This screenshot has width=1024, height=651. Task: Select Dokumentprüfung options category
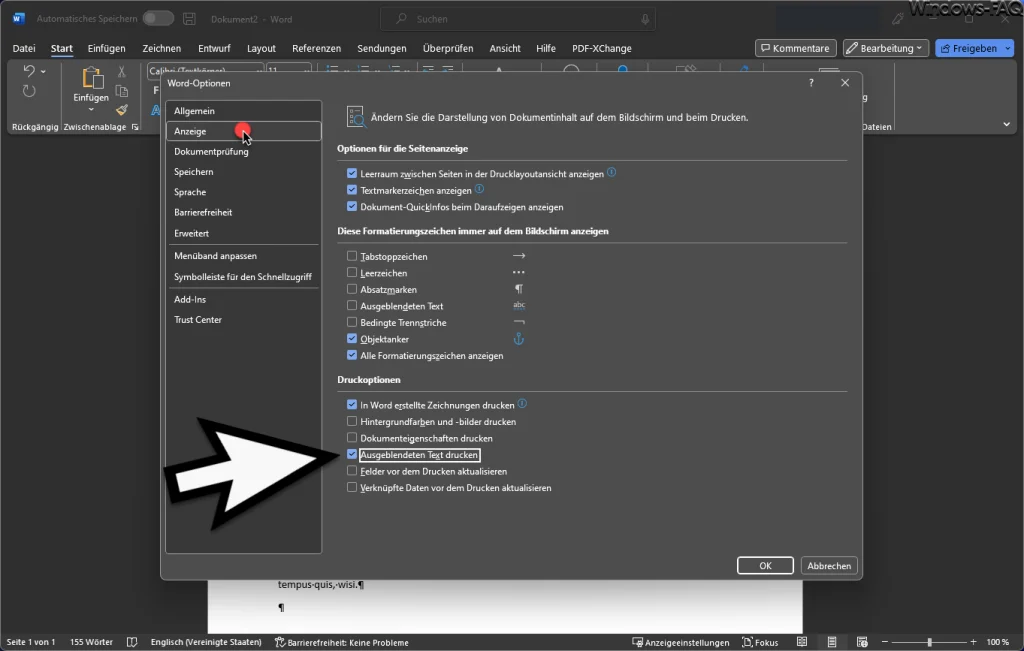tap(243, 151)
